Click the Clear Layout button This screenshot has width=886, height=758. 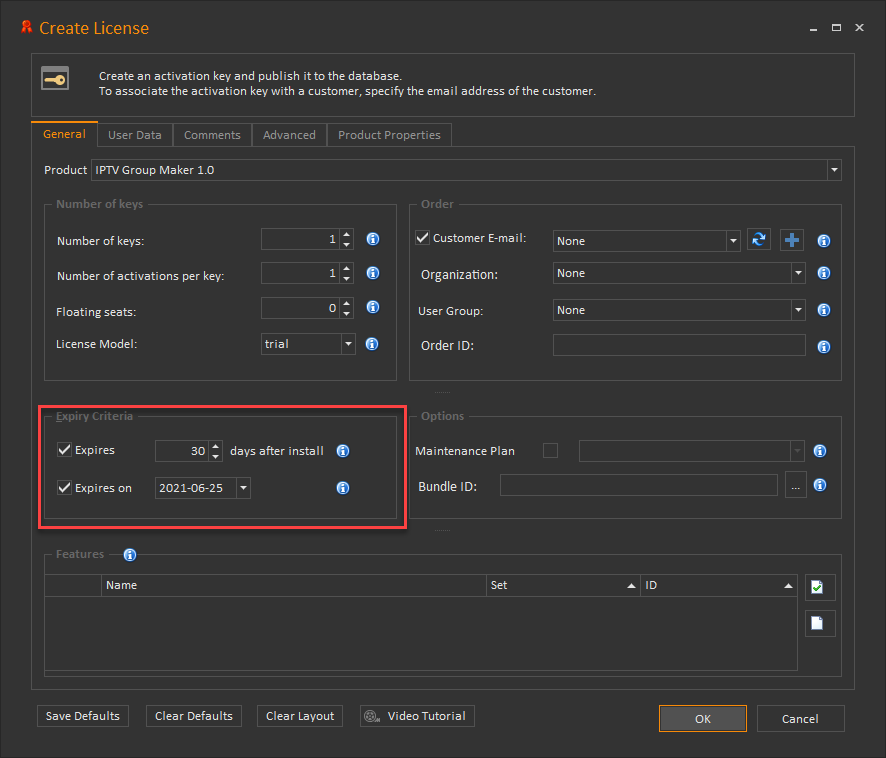point(300,716)
